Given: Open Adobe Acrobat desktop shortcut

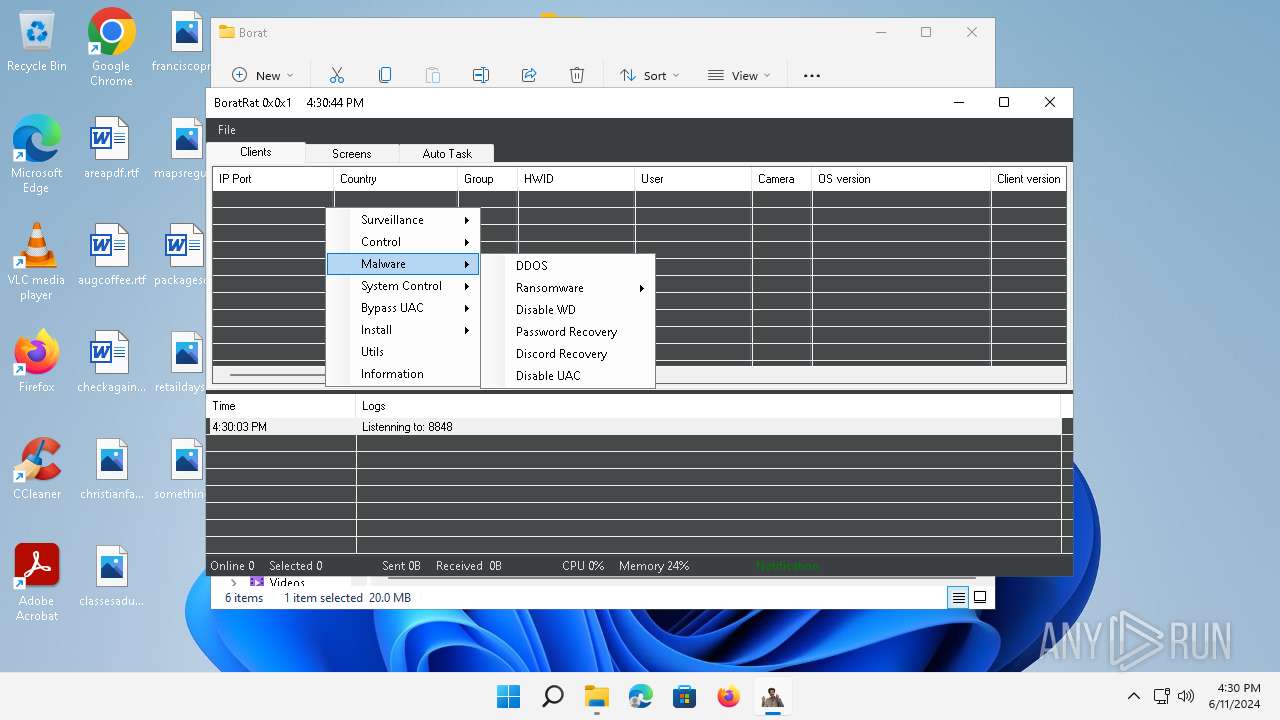Looking at the screenshot, I should point(36,582).
